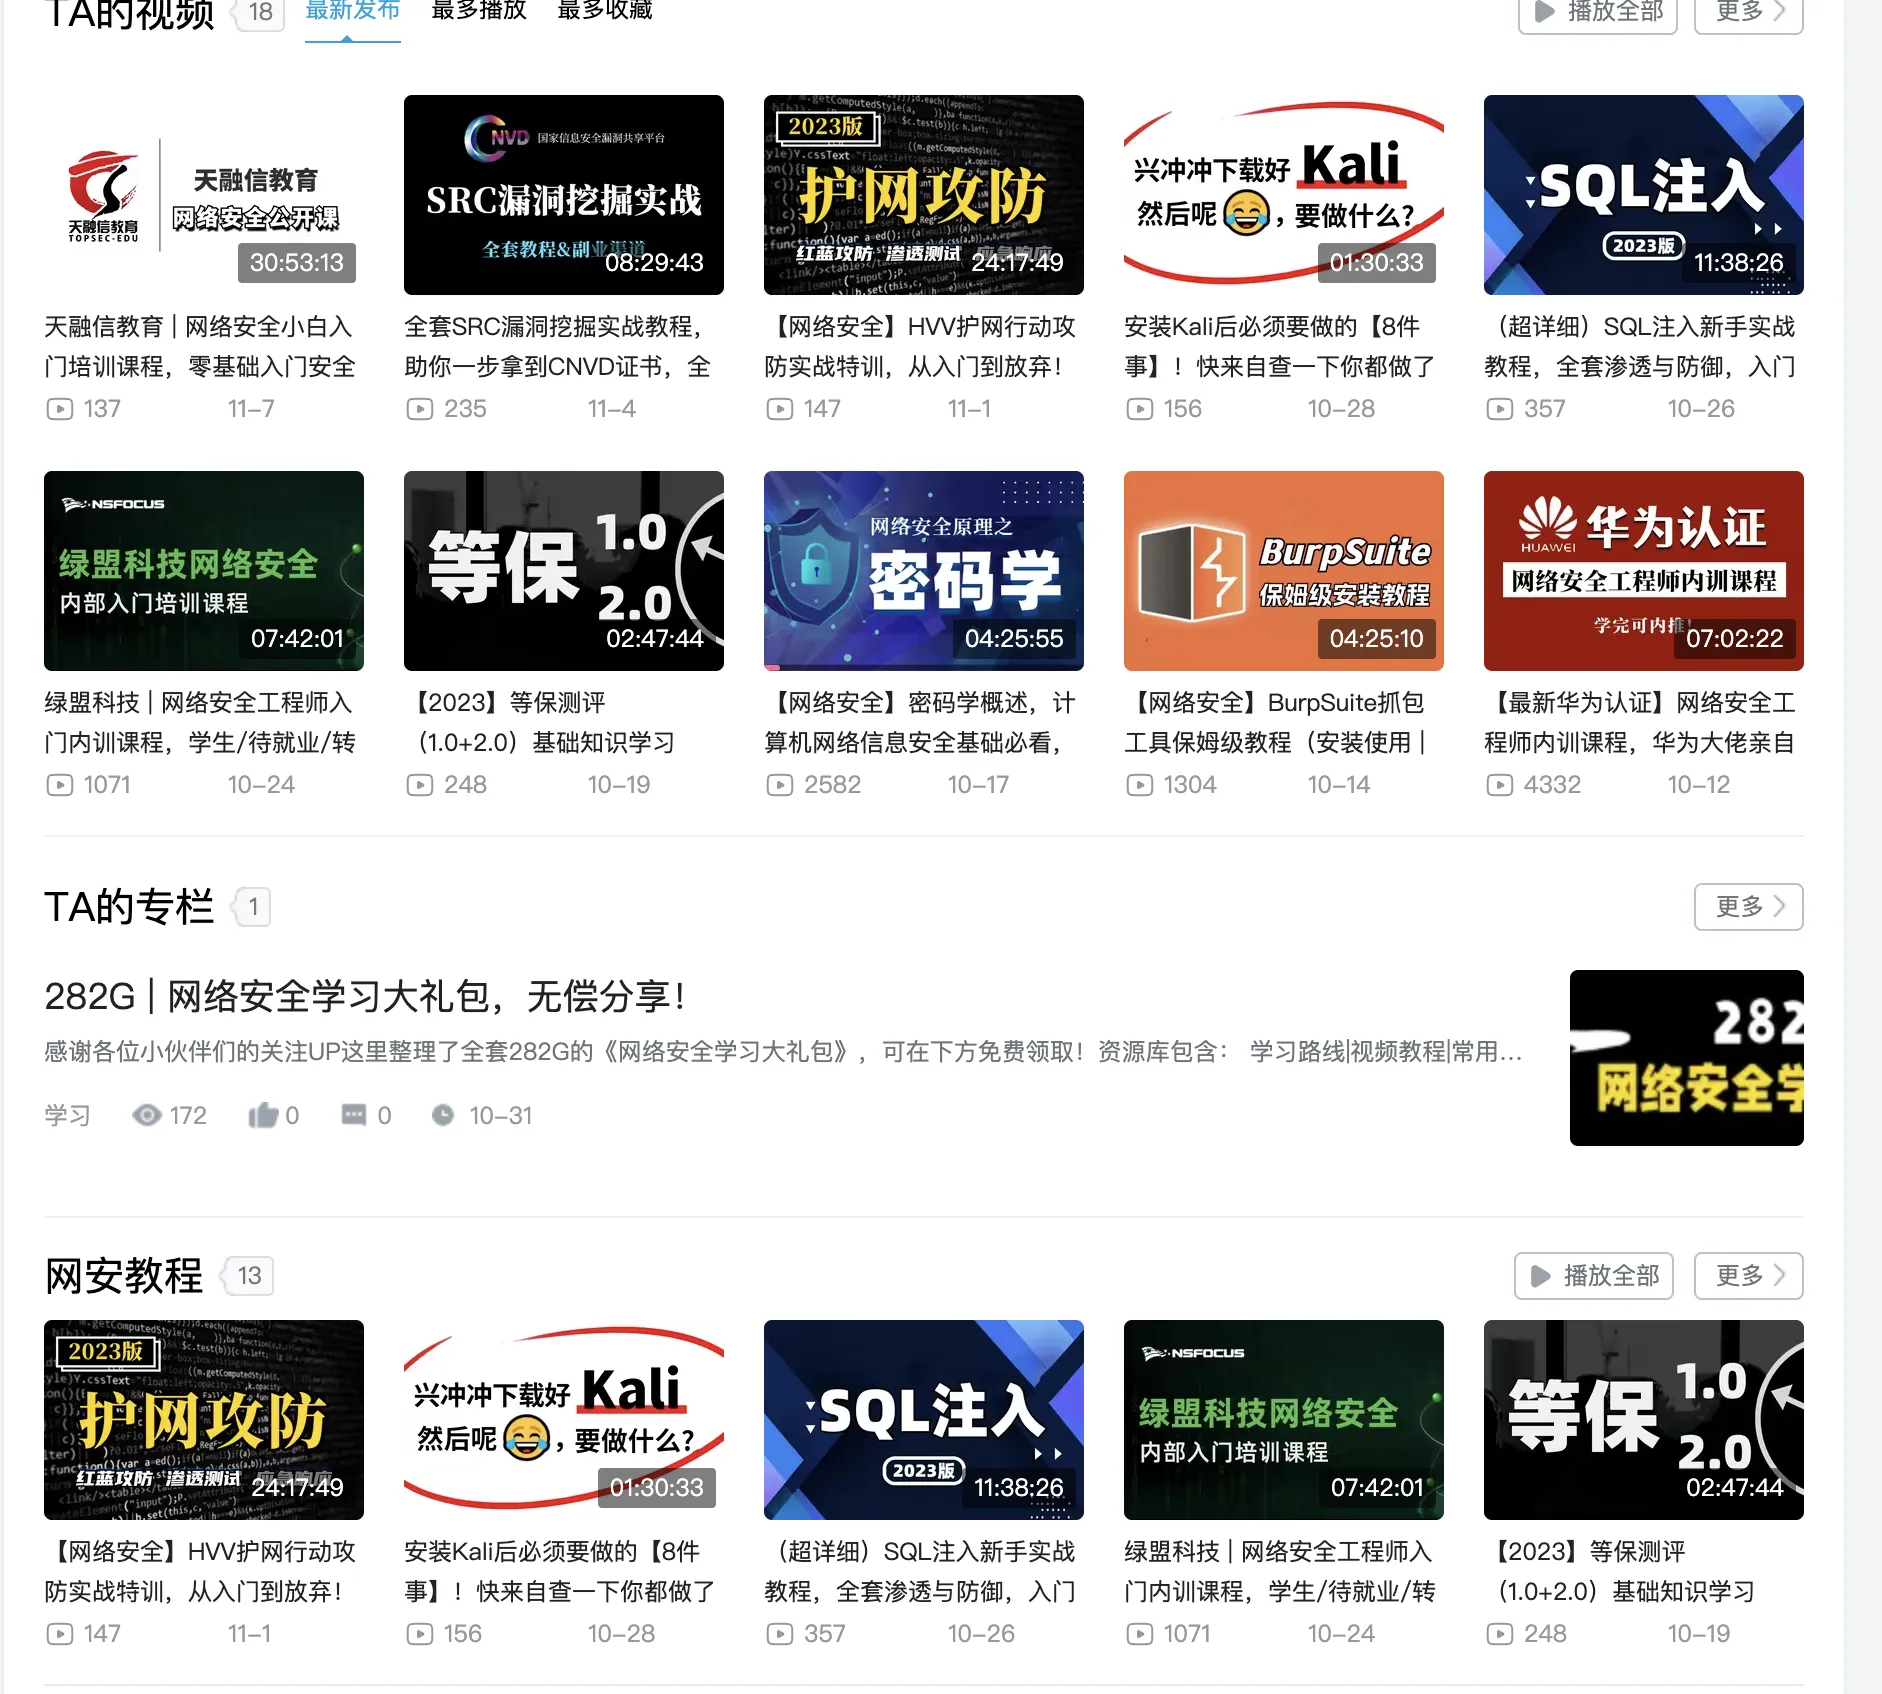Viewport: 1882px width, 1694px height.
Task: Expand more in TA的视频 section
Action: [x=1748, y=12]
